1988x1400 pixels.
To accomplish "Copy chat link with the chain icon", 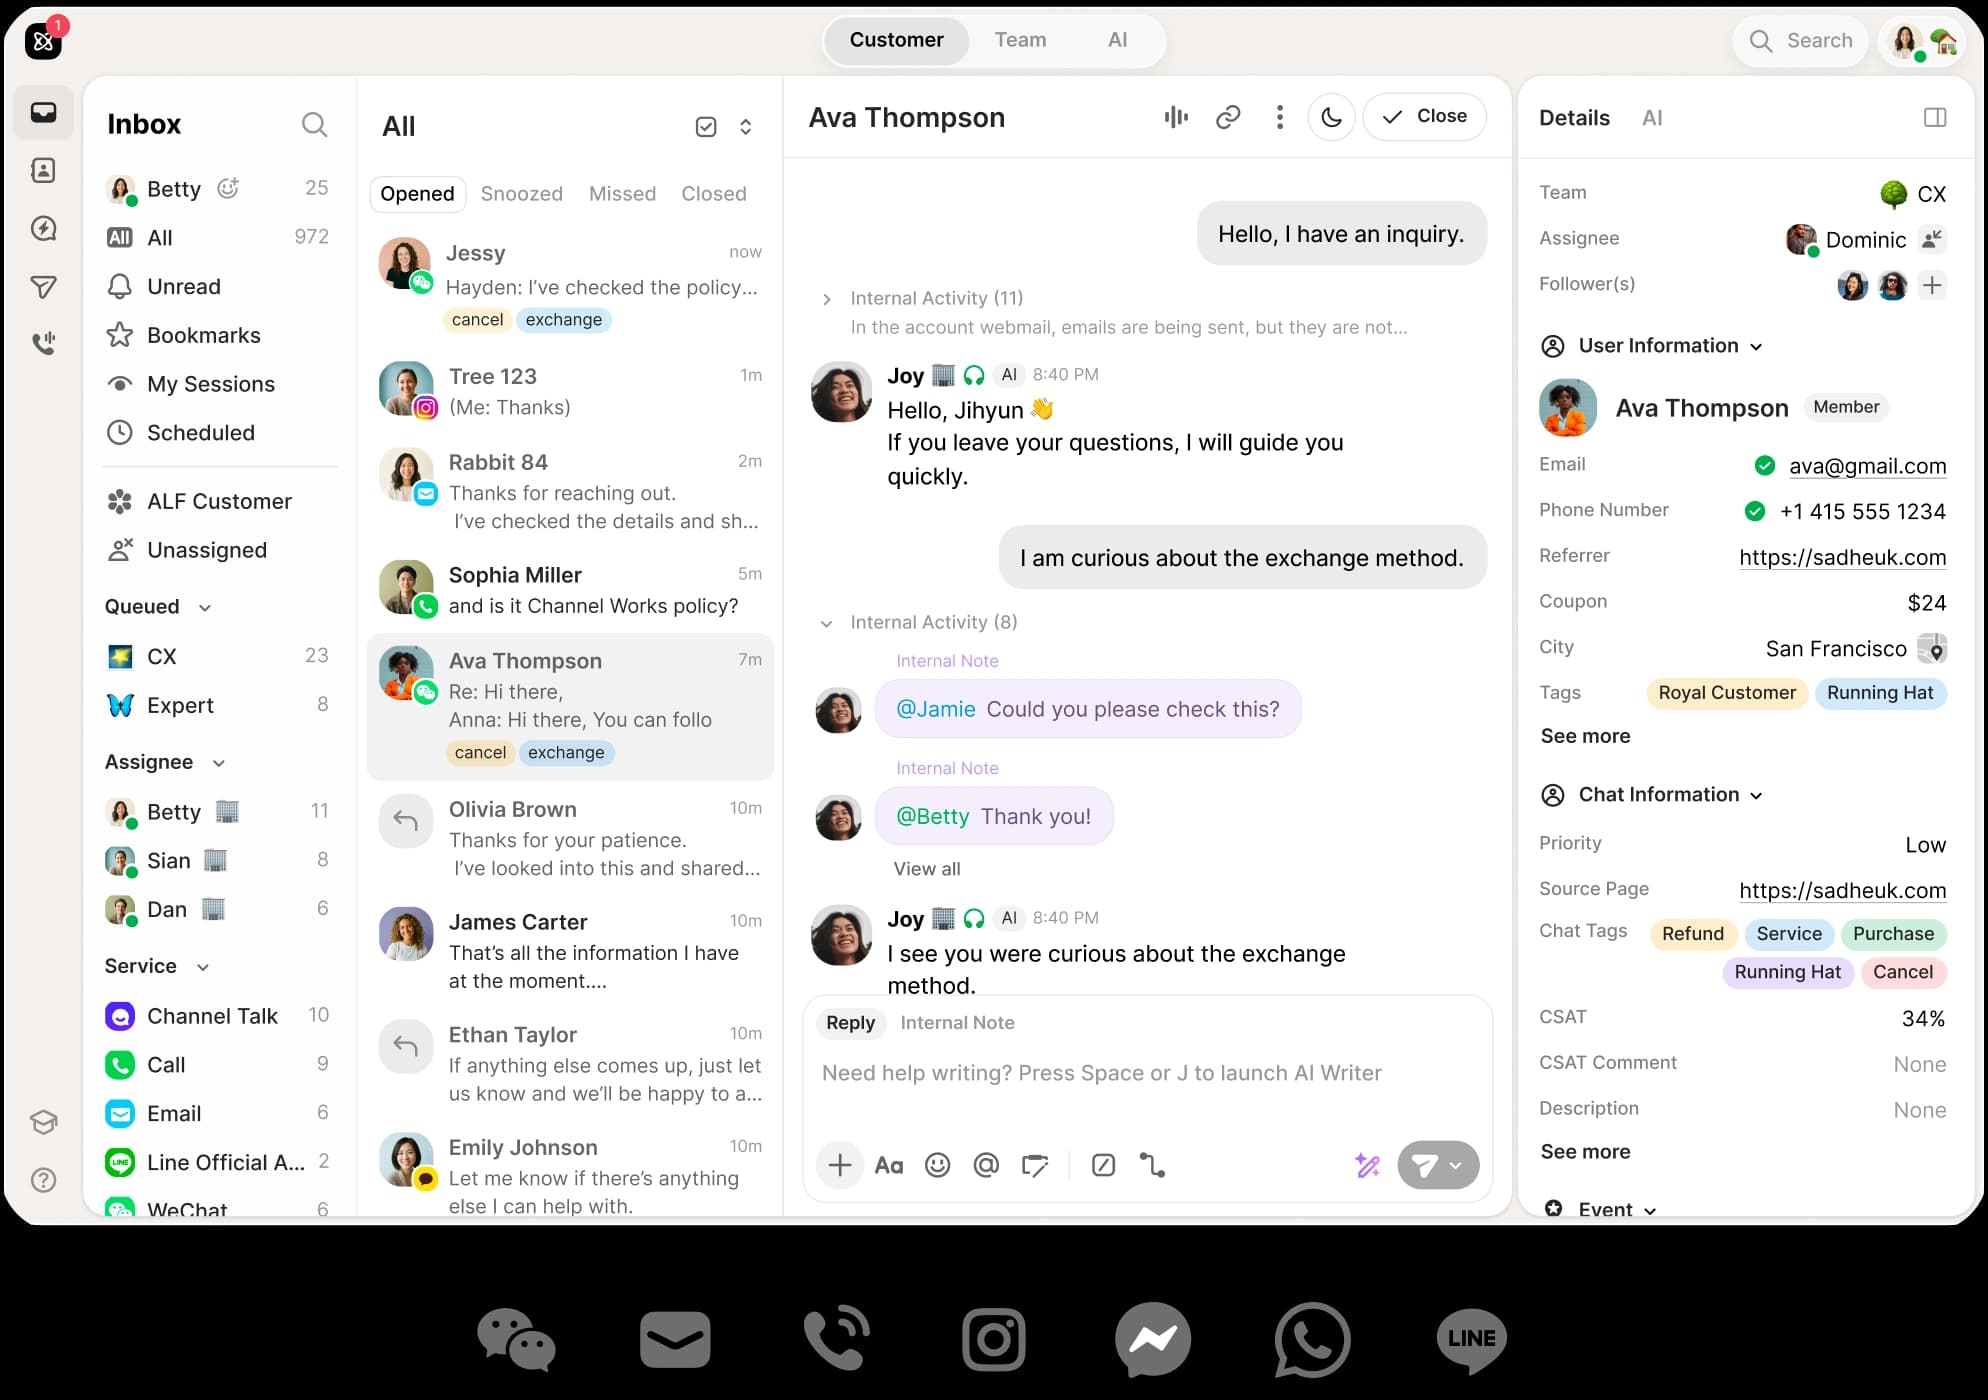I will [1228, 117].
